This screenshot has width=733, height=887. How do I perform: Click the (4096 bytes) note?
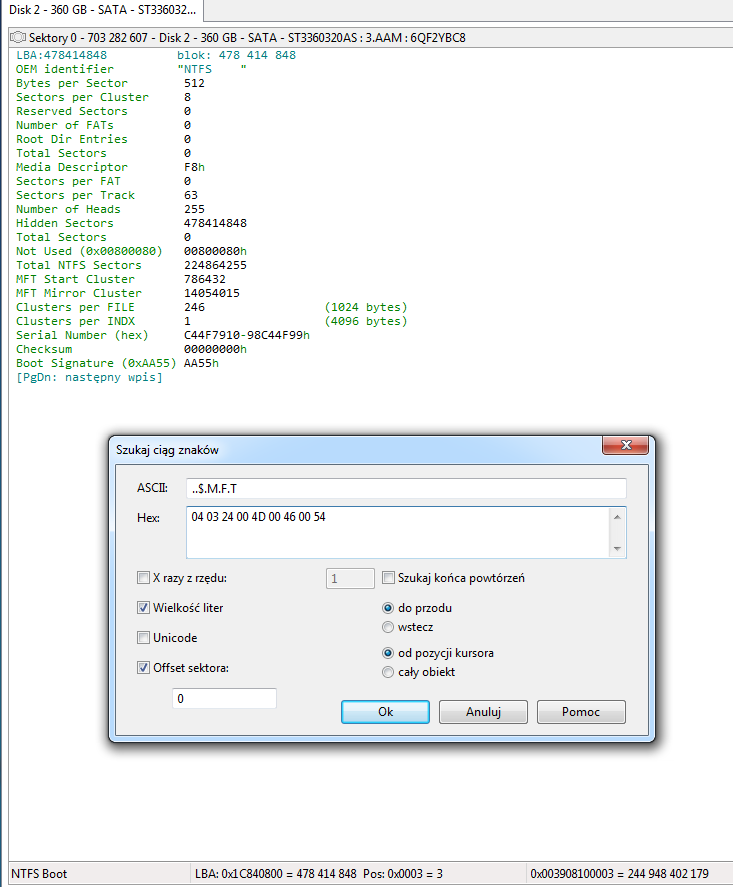[x=366, y=321]
